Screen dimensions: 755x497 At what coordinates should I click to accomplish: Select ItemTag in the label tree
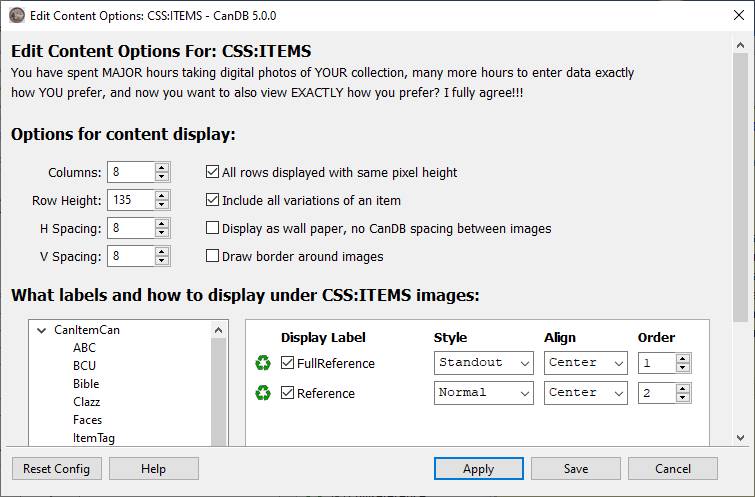click(94, 438)
